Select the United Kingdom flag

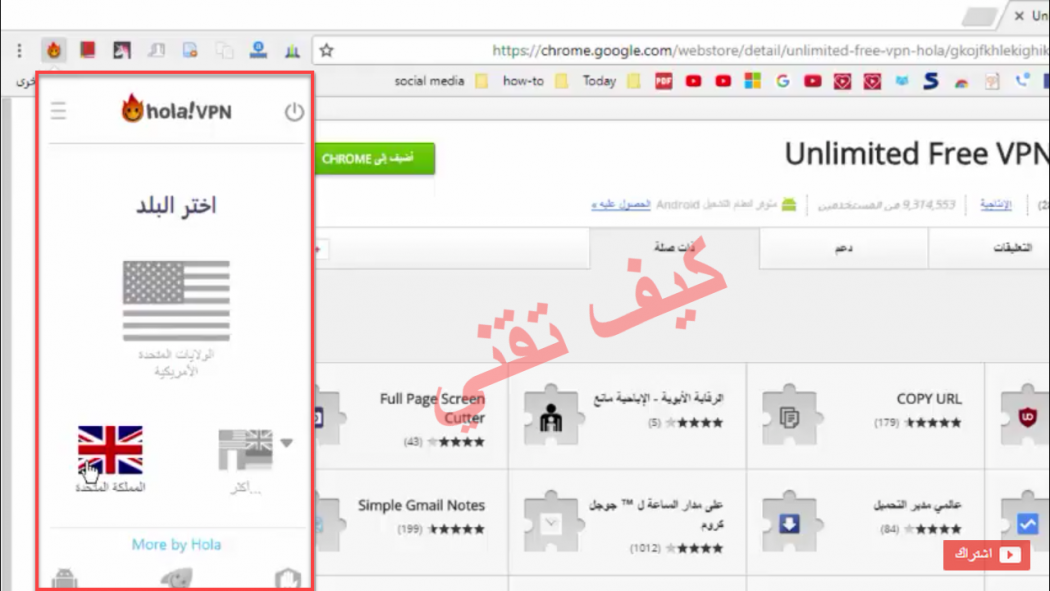click(110, 450)
